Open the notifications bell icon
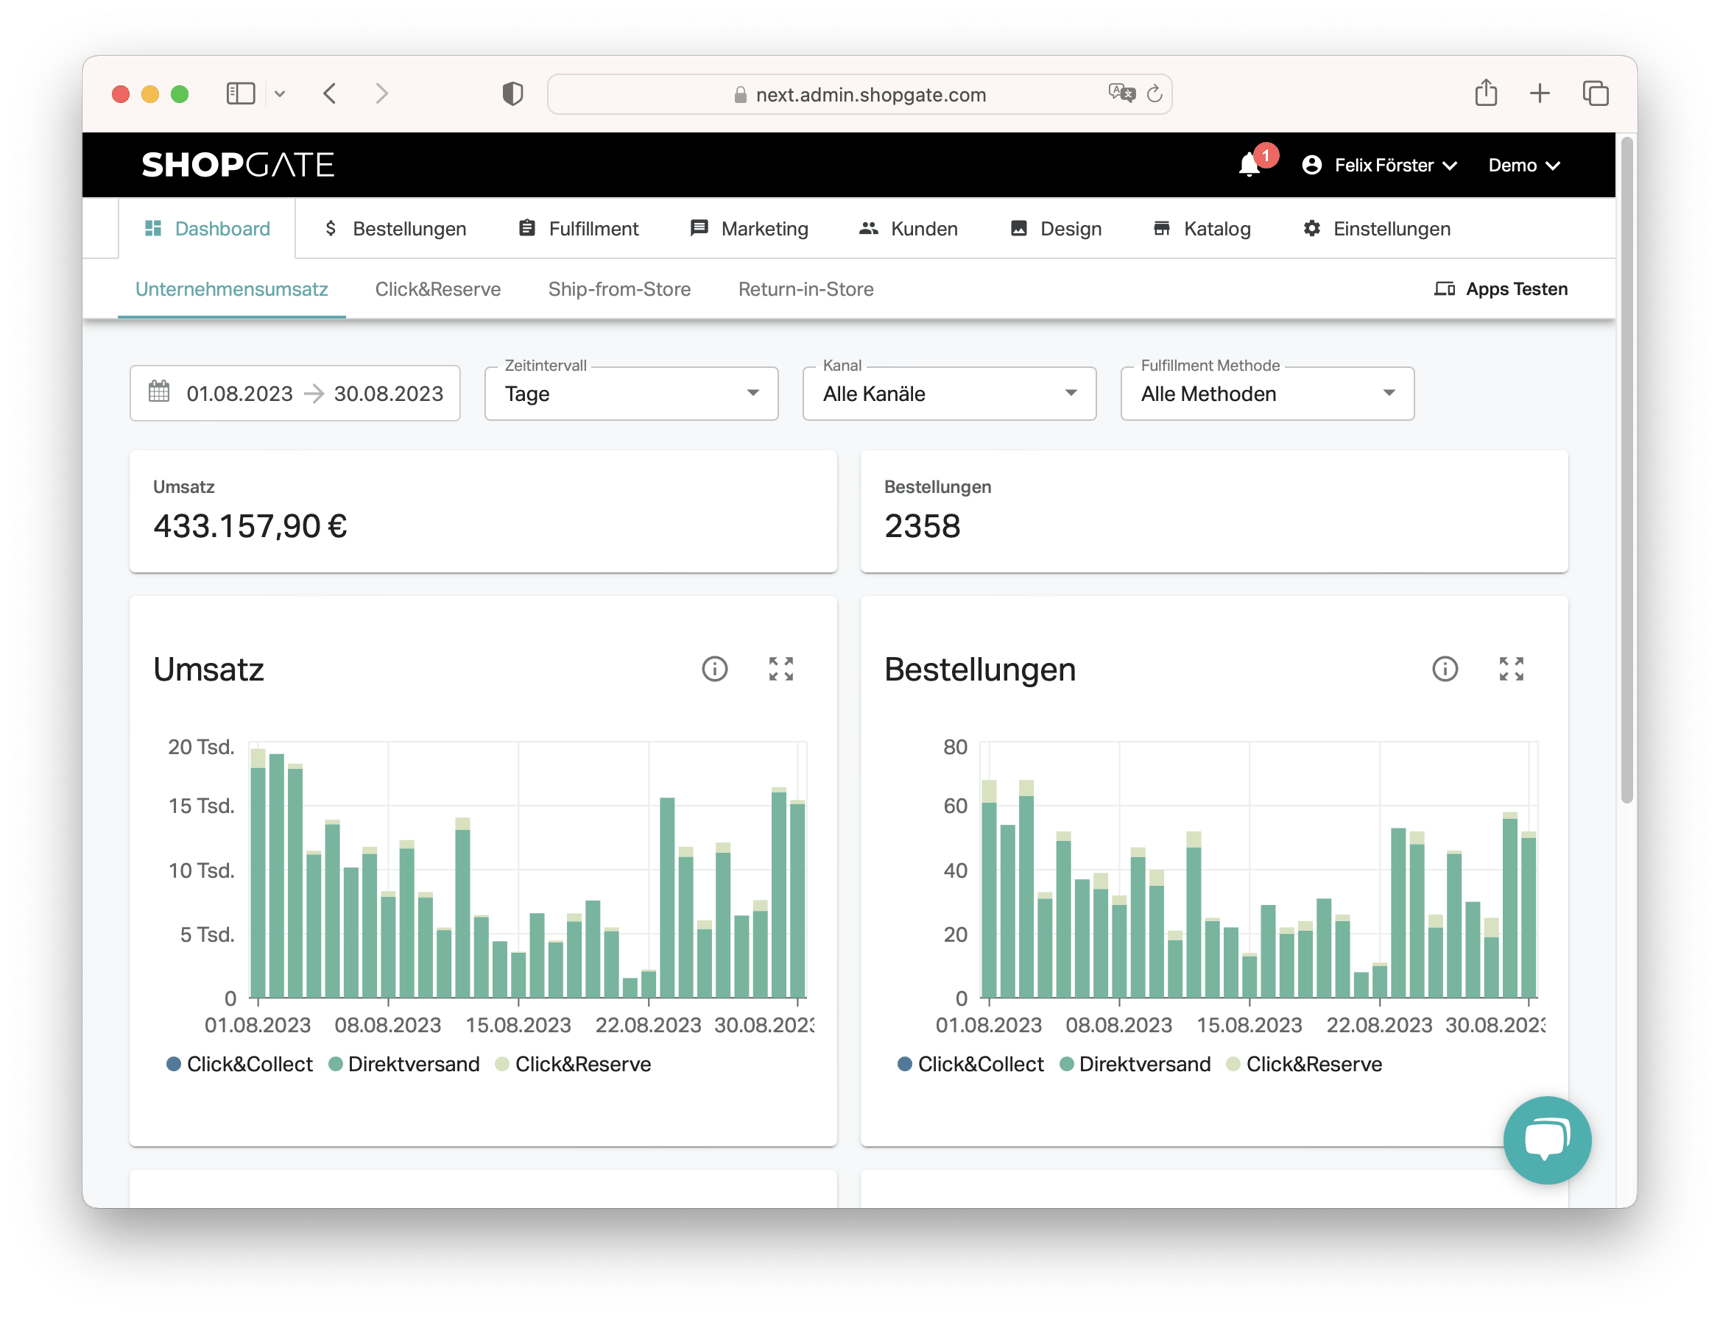The width and height of the screenshot is (1720, 1317). point(1248,164)
